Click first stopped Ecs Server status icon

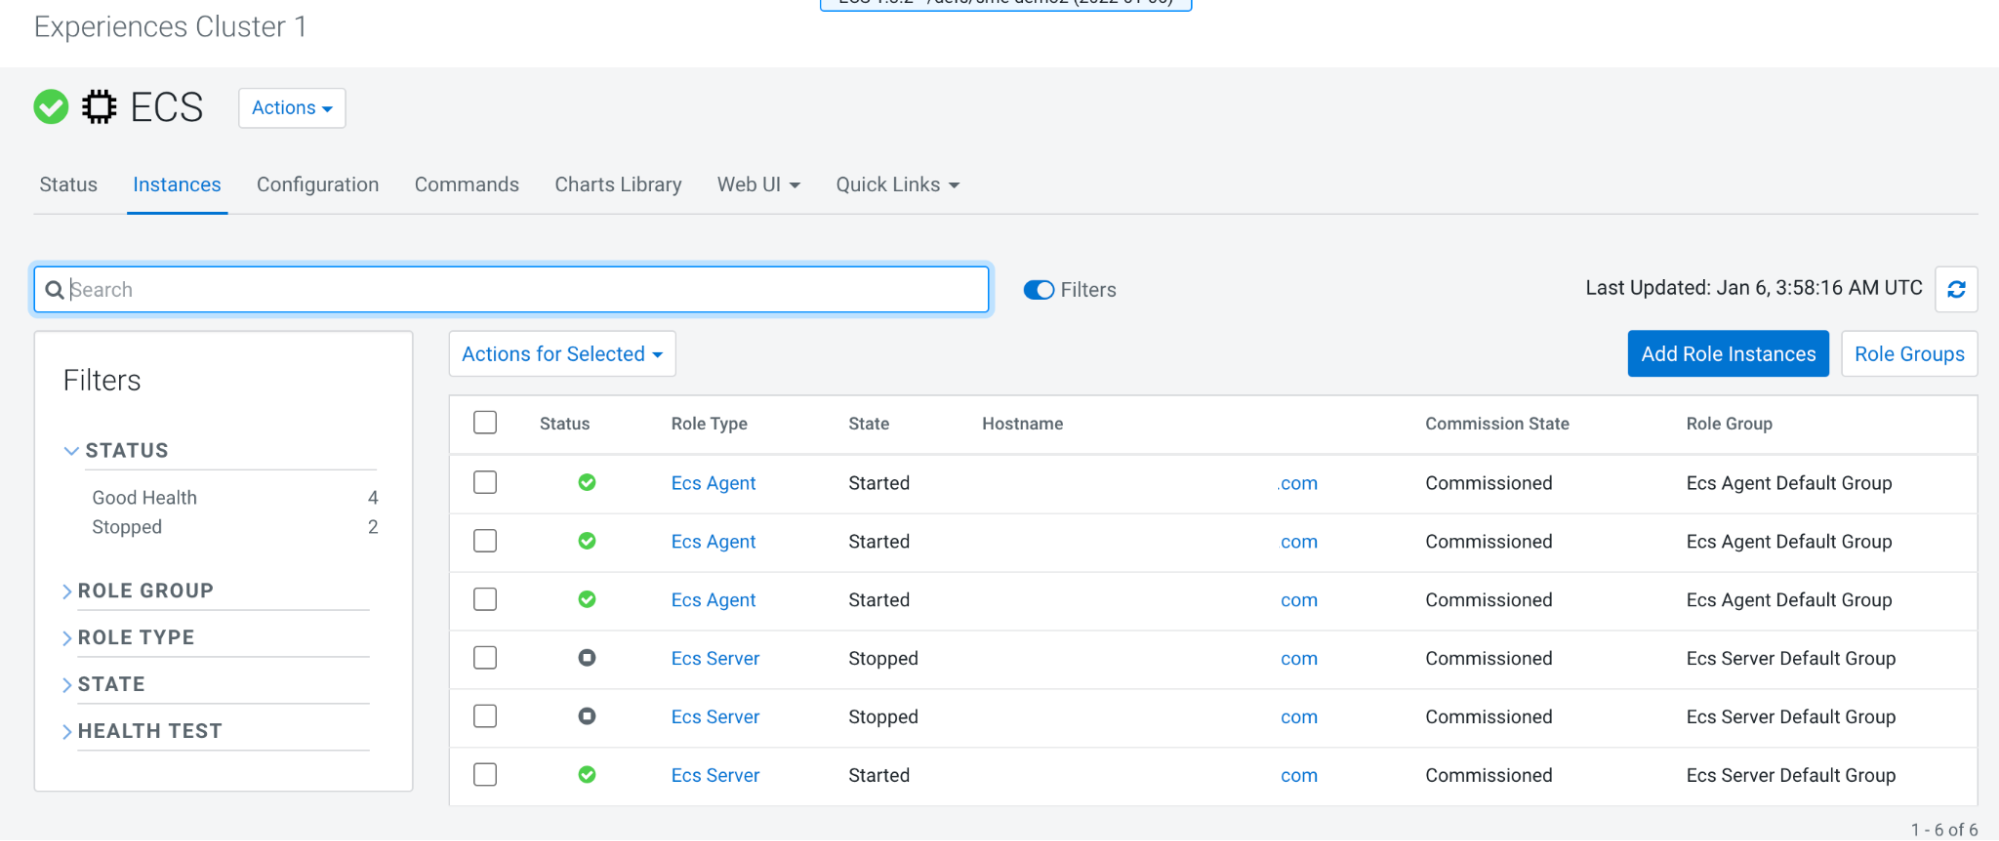pos(587,658)
